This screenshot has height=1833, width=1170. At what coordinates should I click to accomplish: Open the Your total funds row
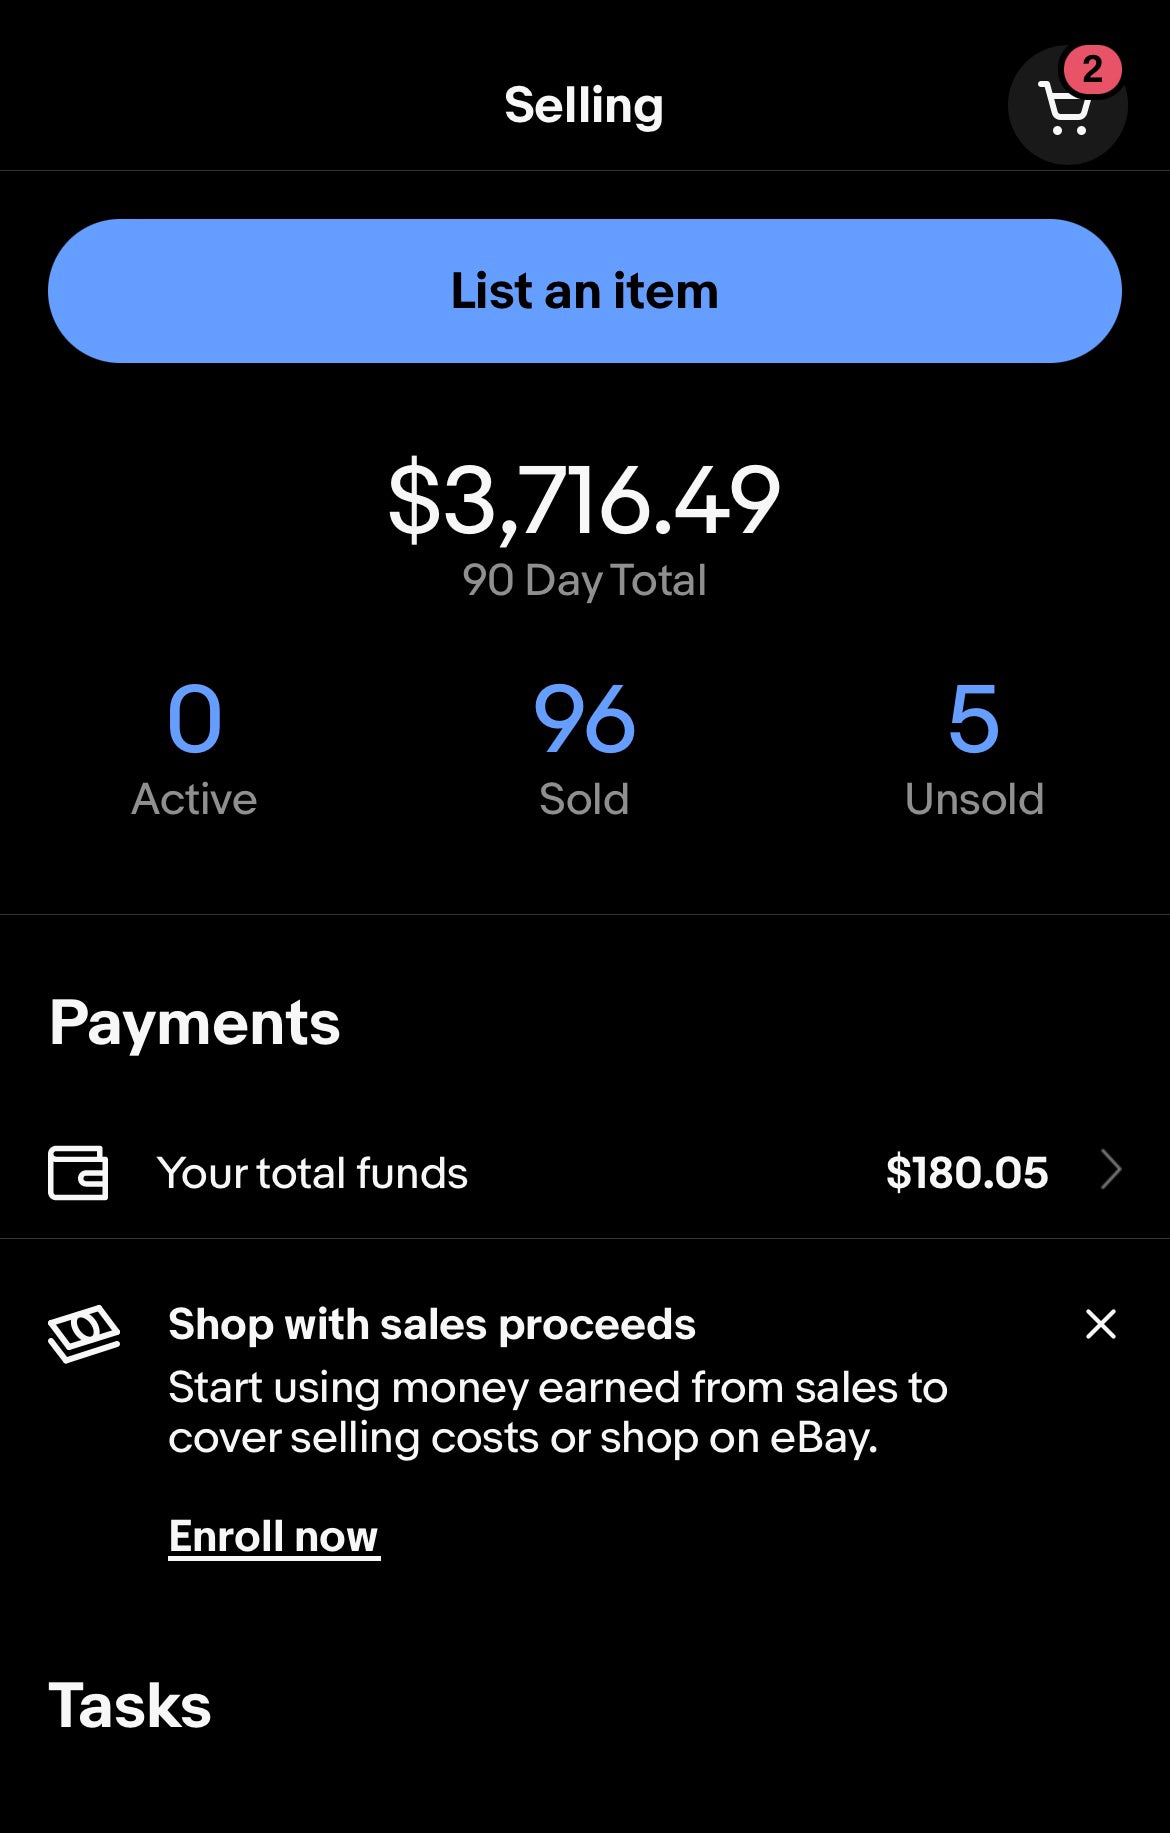[585, 1172]
